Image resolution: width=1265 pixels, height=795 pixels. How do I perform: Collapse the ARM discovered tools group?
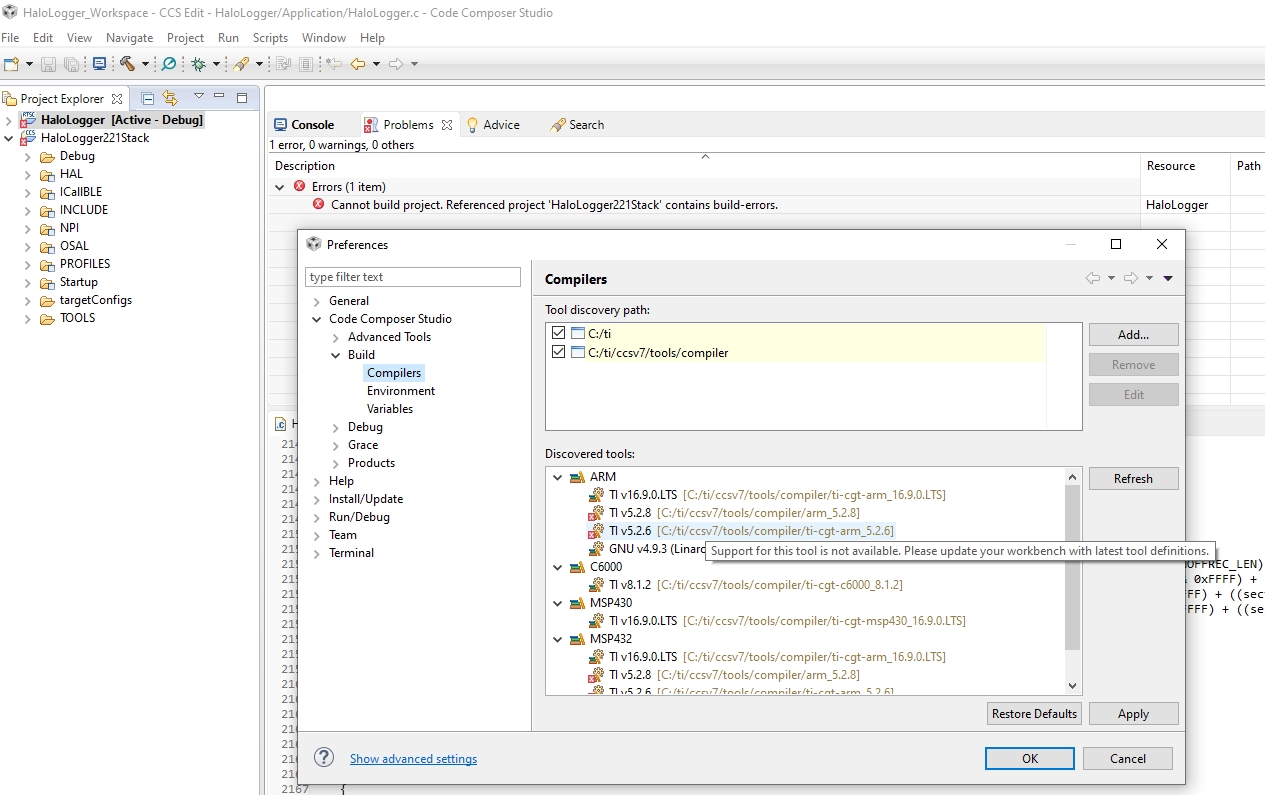557,477
